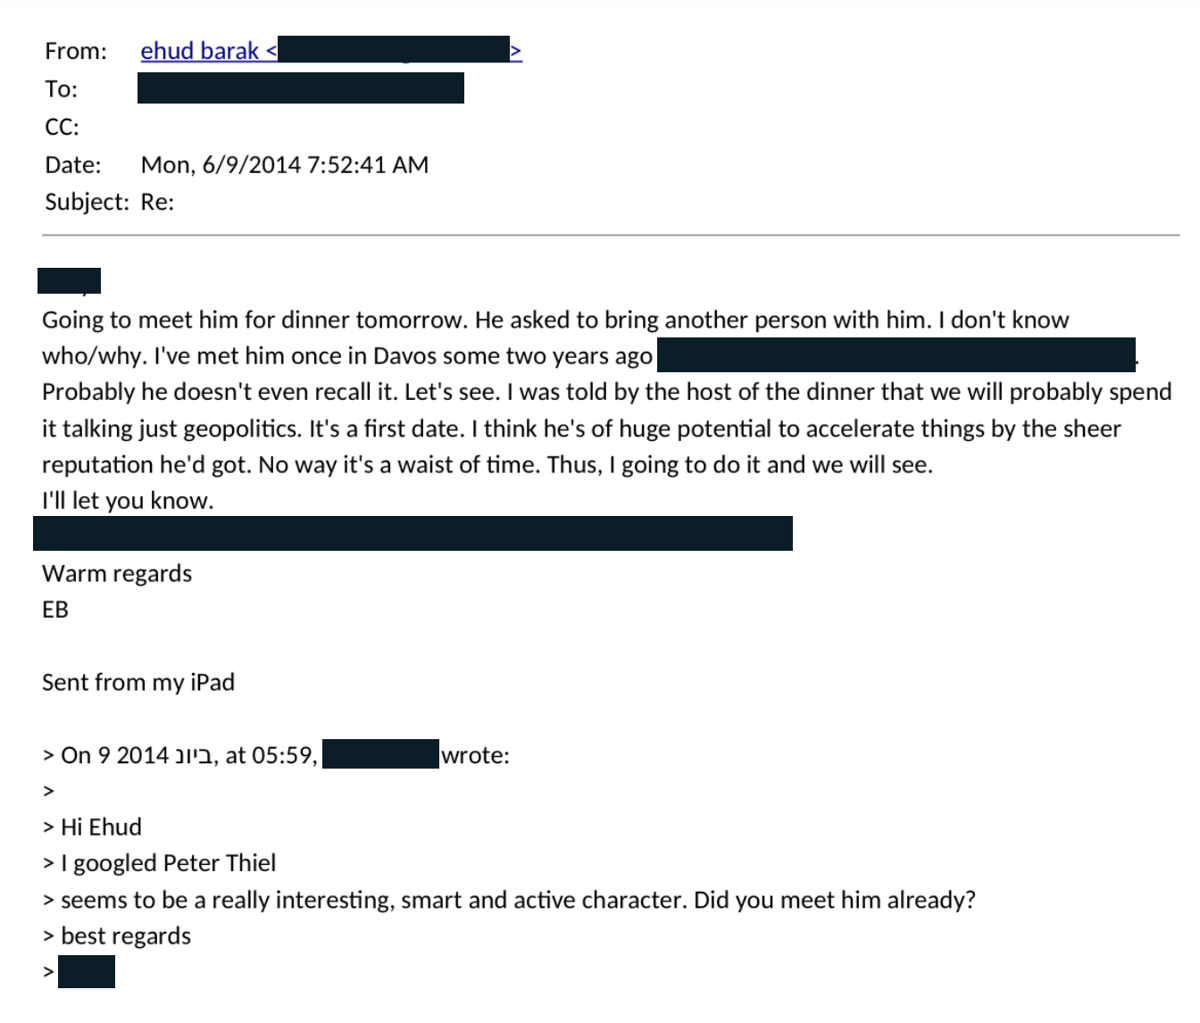
Task: Click the redacted greeting name in the body
Action: tap(69, 281)
